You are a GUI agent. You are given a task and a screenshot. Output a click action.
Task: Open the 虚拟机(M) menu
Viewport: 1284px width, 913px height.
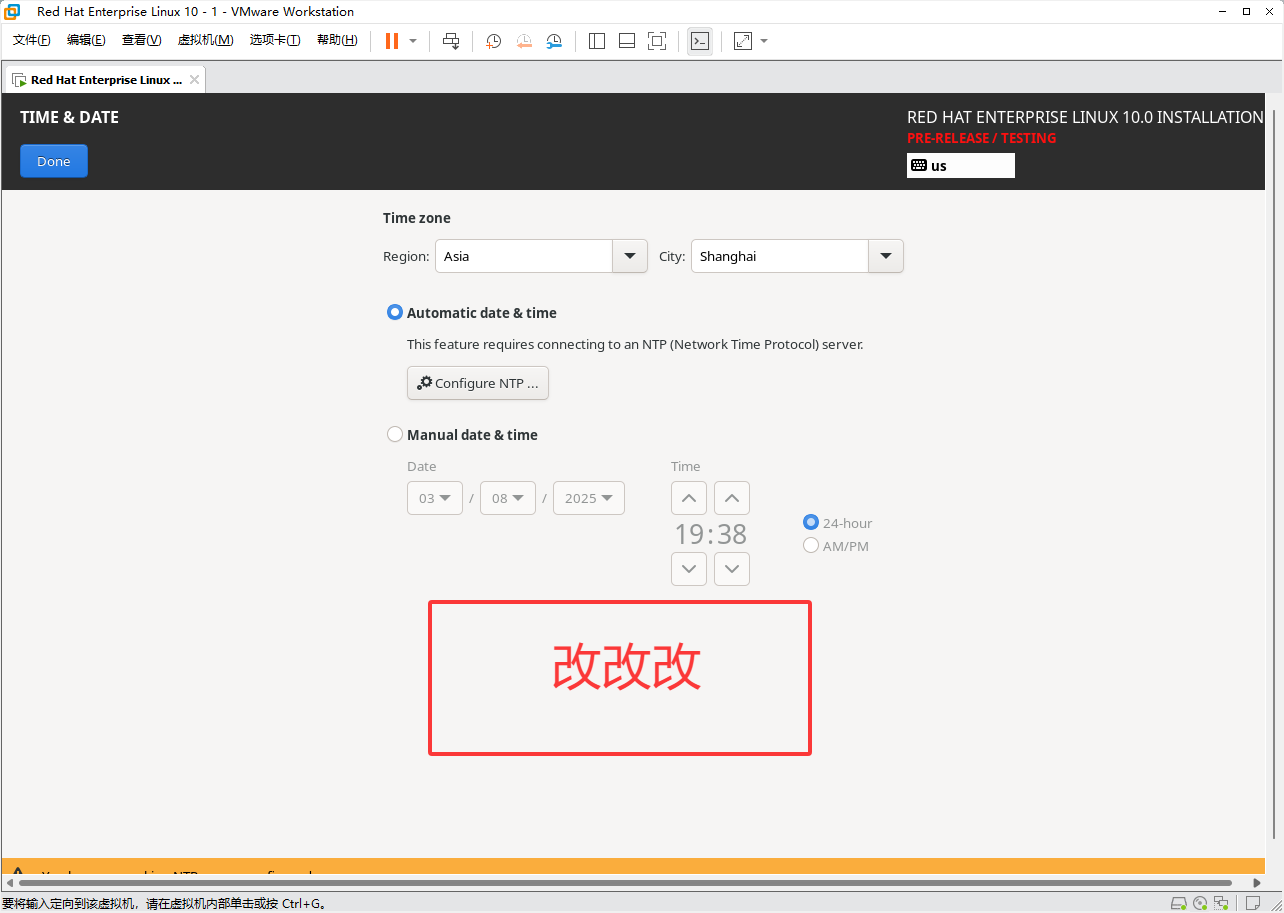[205, 40]
